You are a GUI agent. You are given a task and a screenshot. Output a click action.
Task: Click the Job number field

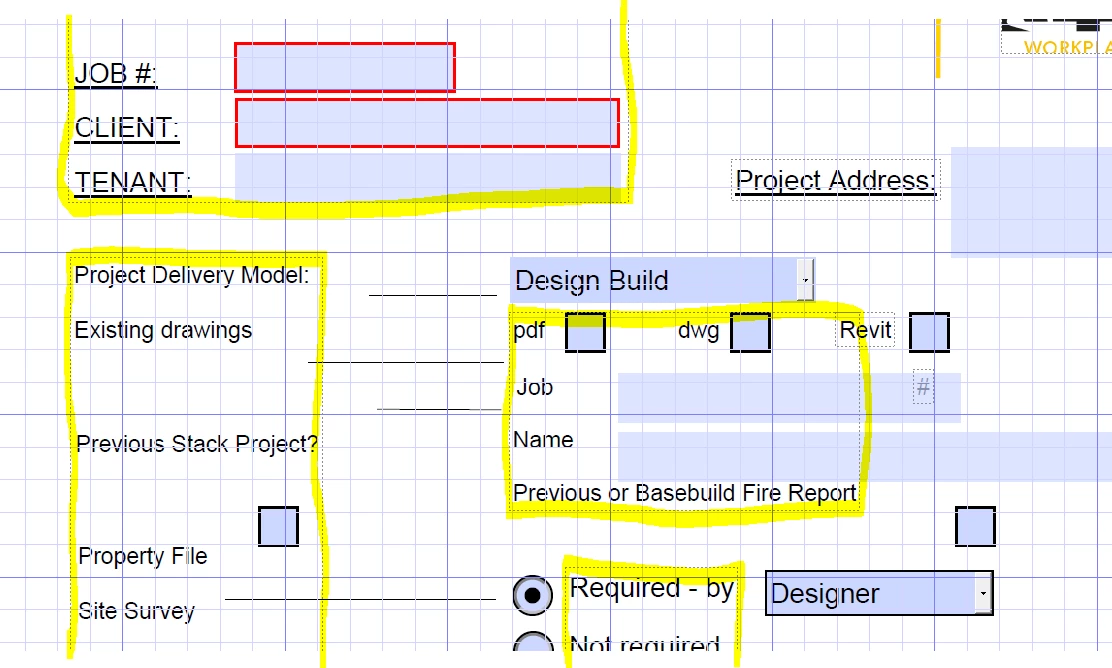[x=789, y=398]
